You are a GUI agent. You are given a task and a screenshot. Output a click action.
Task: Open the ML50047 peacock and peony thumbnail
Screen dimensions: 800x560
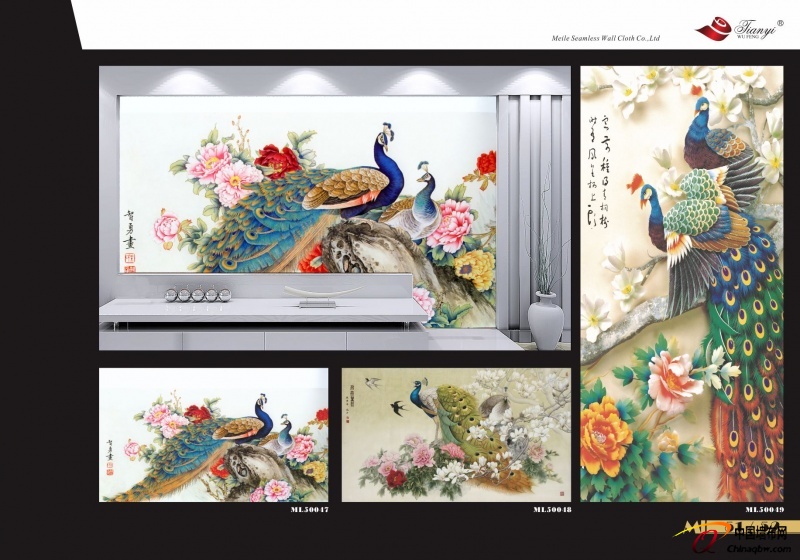tap(214, 435)
